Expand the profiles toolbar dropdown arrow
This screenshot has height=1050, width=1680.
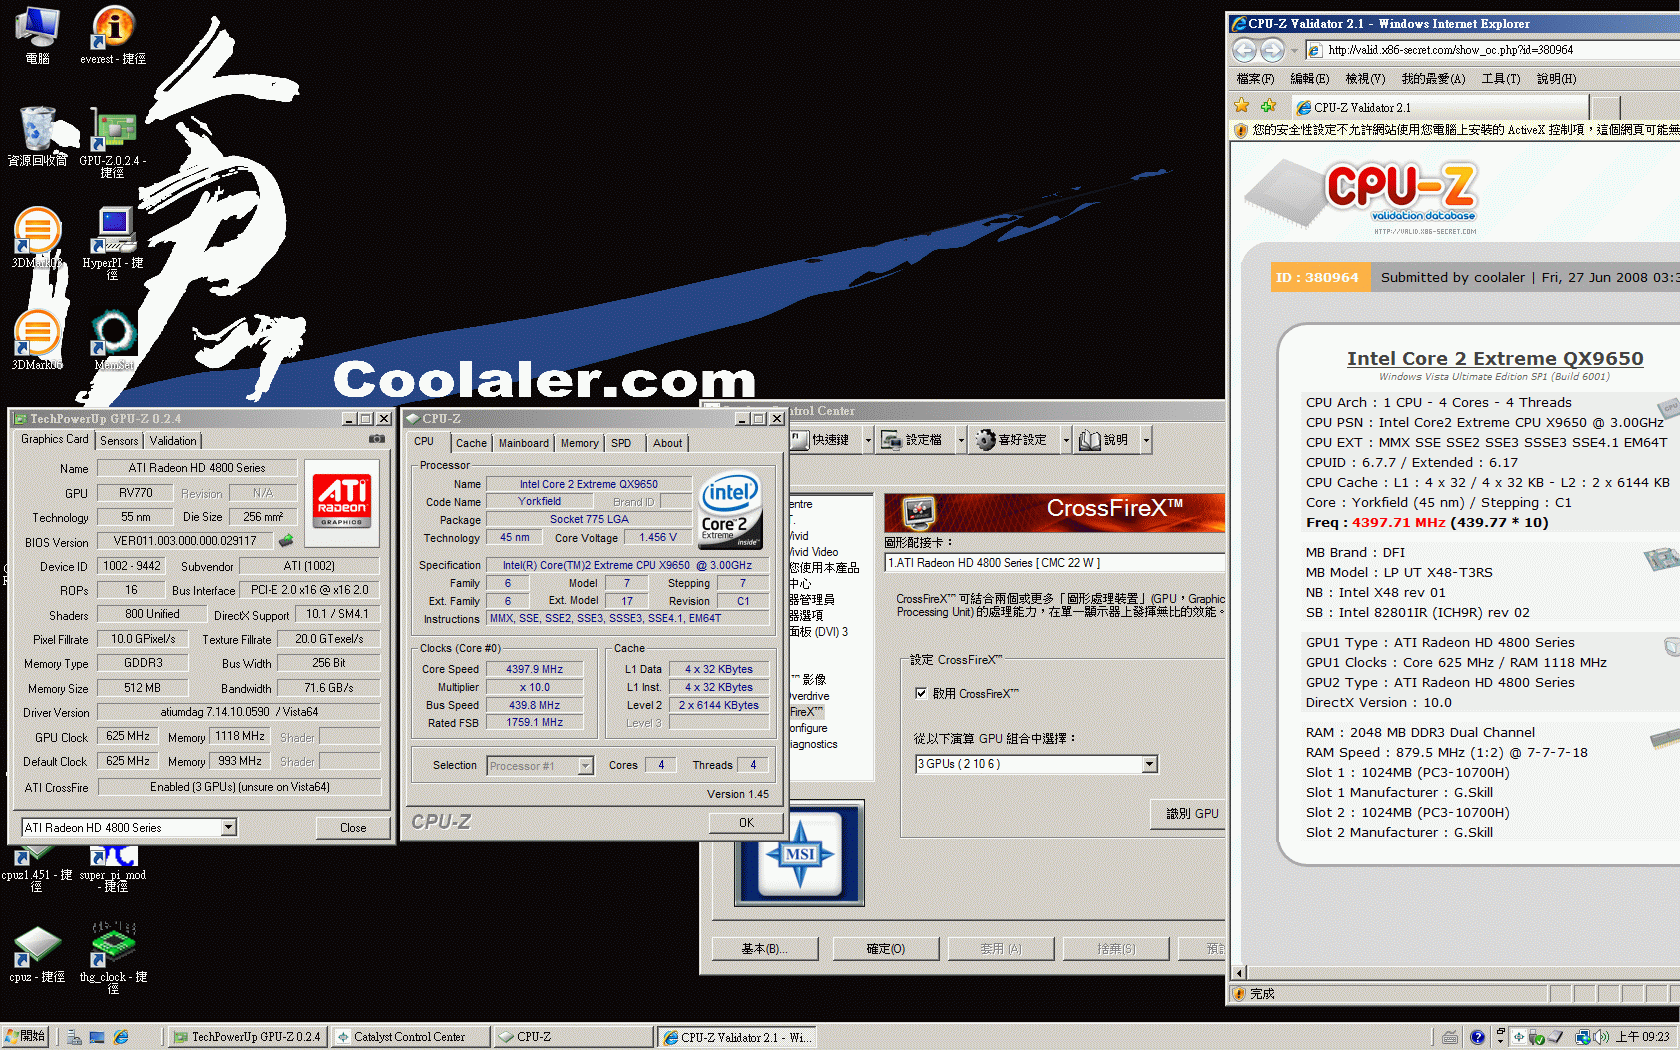click(x=961, y=440)
